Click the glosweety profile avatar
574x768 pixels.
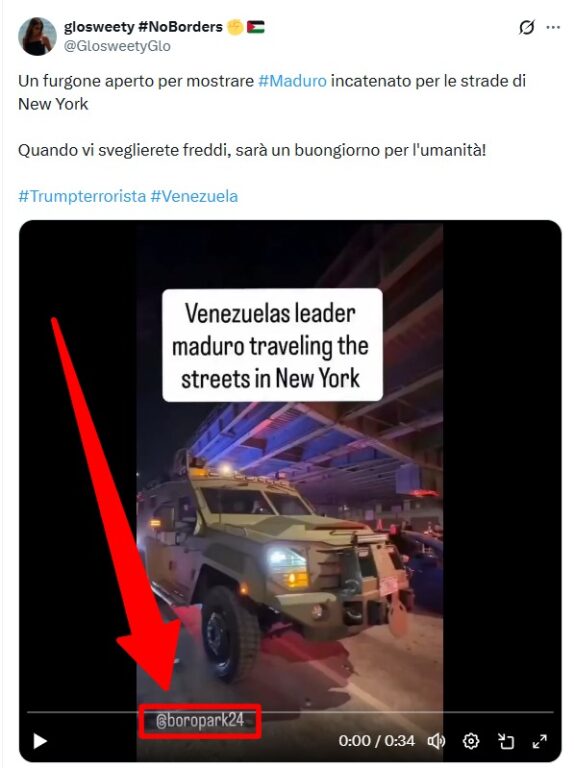[x=37, y=36]
